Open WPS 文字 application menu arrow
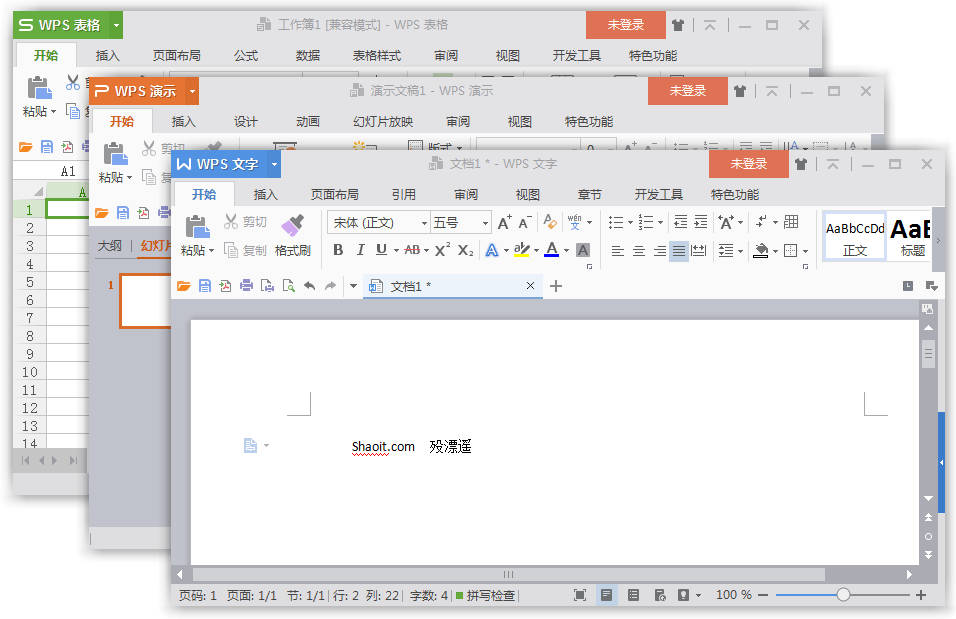This screenshot has width=956, height=619. click(x=274, y=165)
